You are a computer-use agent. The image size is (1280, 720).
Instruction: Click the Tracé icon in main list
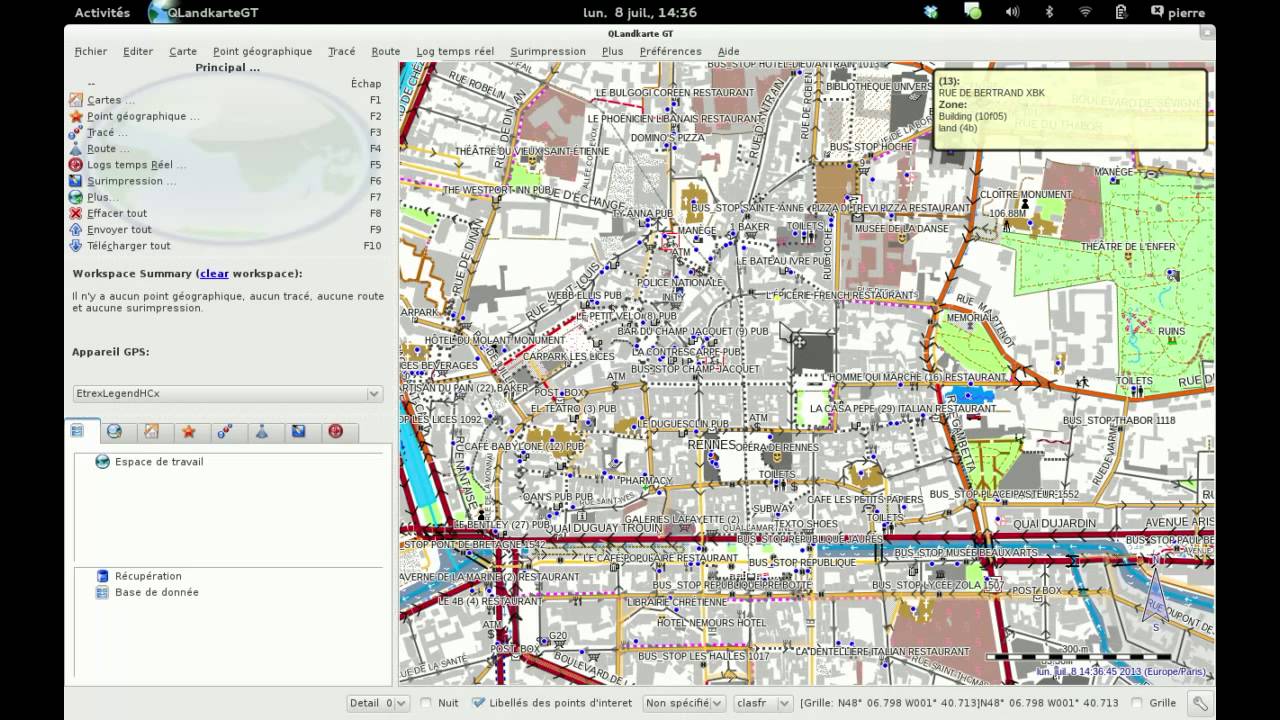pos(76,132)
